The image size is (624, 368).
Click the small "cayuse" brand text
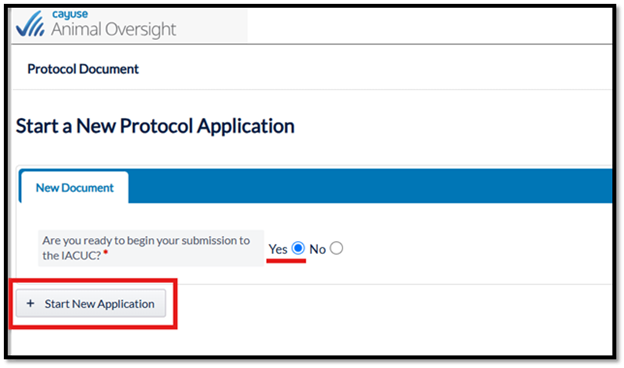click(x=70, y=14)
